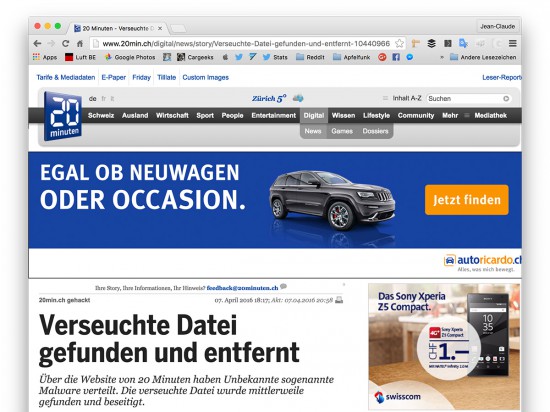Click the Google+ bookmark icon

[x=382, y=57]
